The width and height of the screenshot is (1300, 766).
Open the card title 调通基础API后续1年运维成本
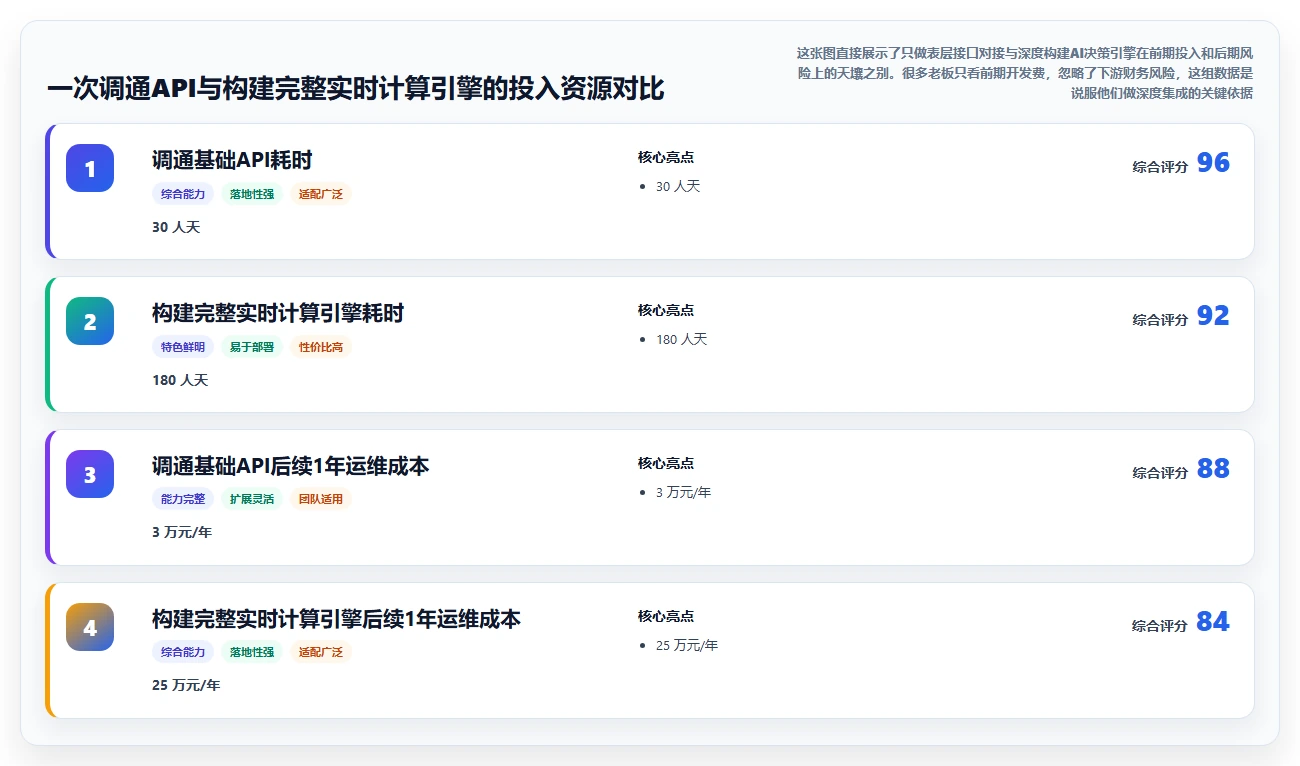pos(291,466)
